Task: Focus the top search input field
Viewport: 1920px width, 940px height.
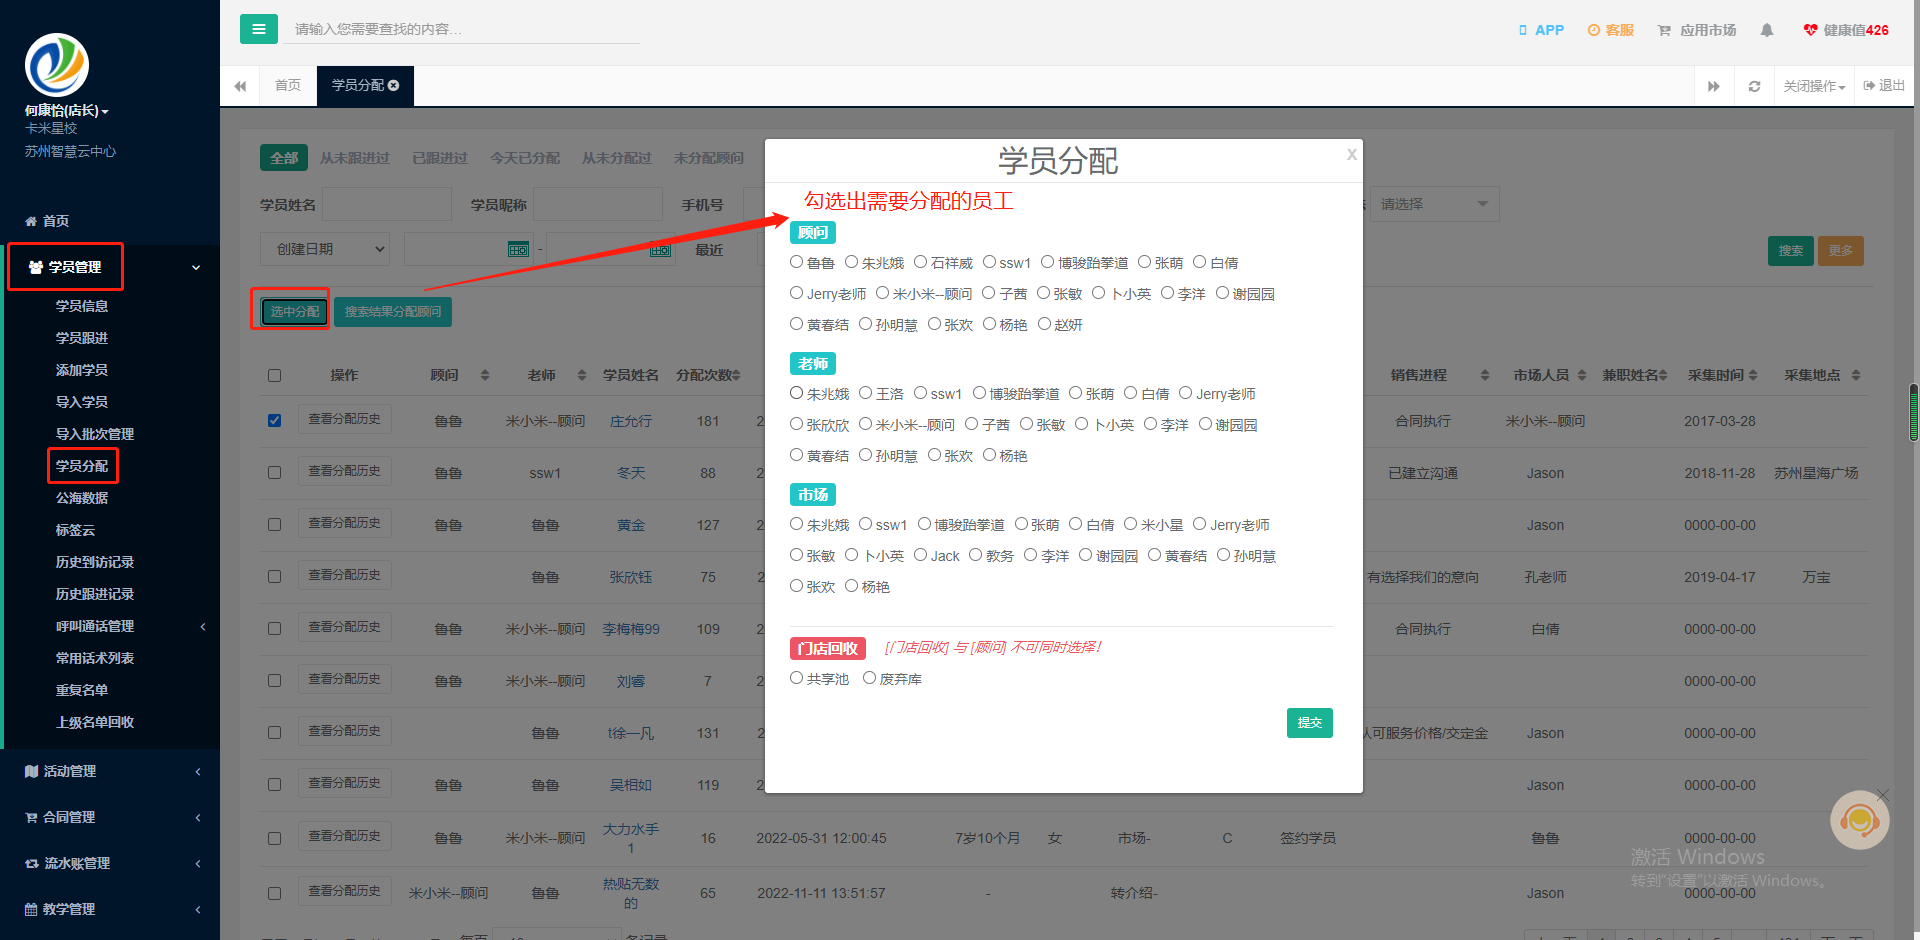Action: click(x=462, y=29)
